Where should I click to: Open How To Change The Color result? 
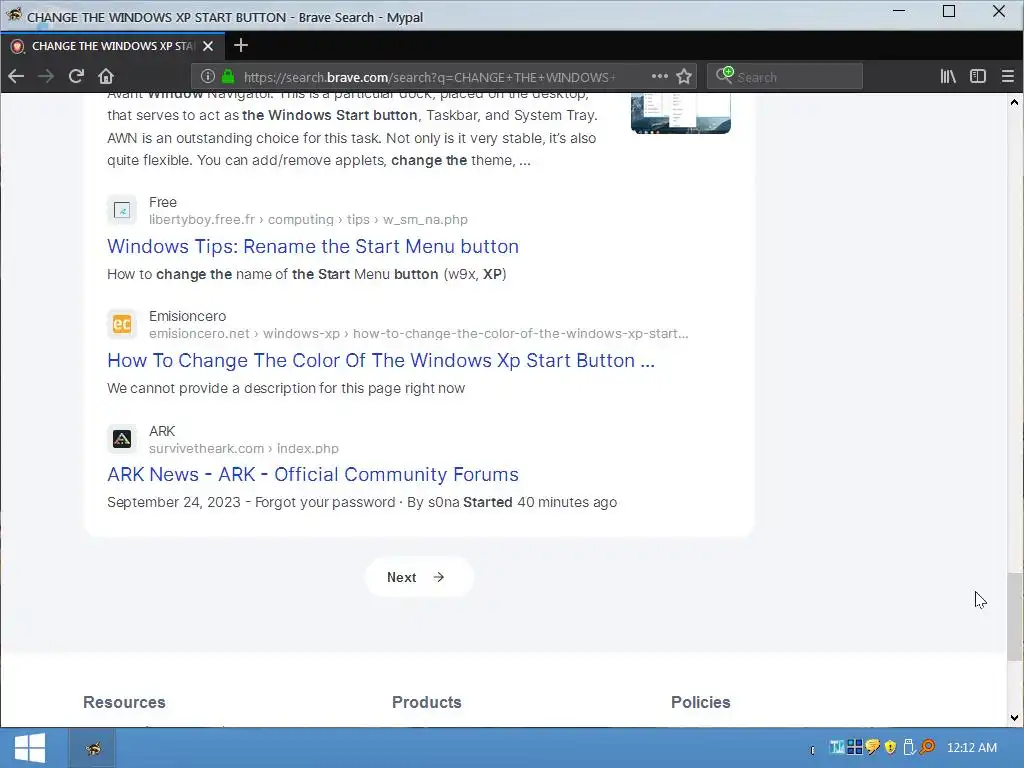pos(381,360)
